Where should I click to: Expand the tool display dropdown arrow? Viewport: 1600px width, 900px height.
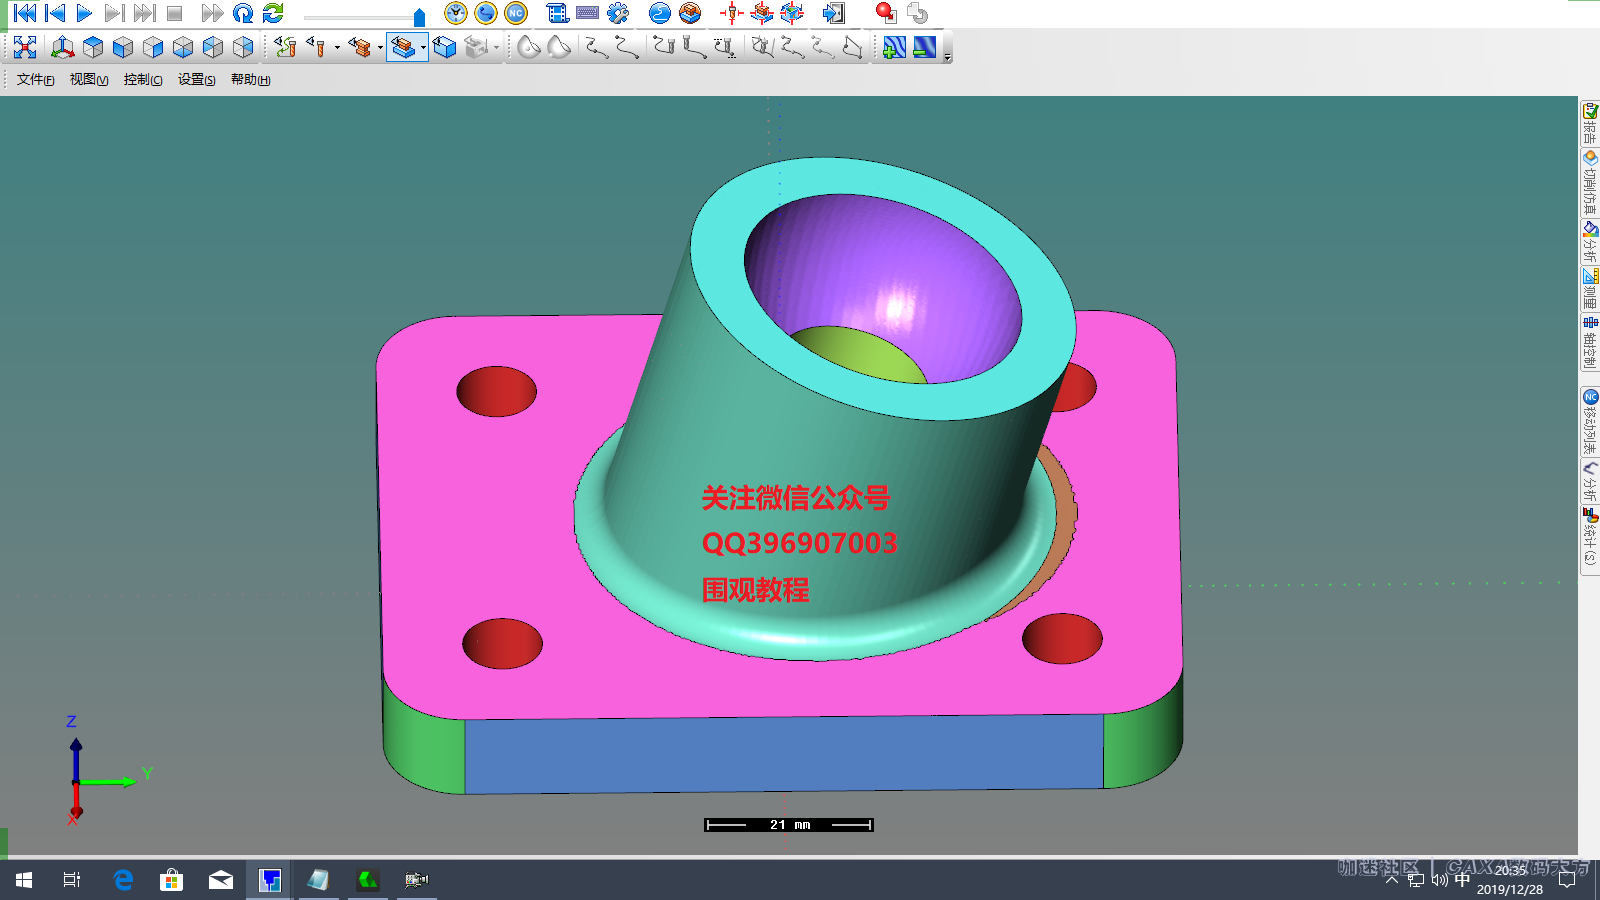(337, 48)
